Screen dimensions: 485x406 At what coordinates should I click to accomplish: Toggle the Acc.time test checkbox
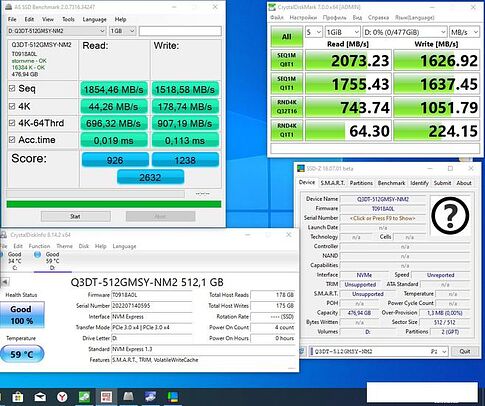12,140
